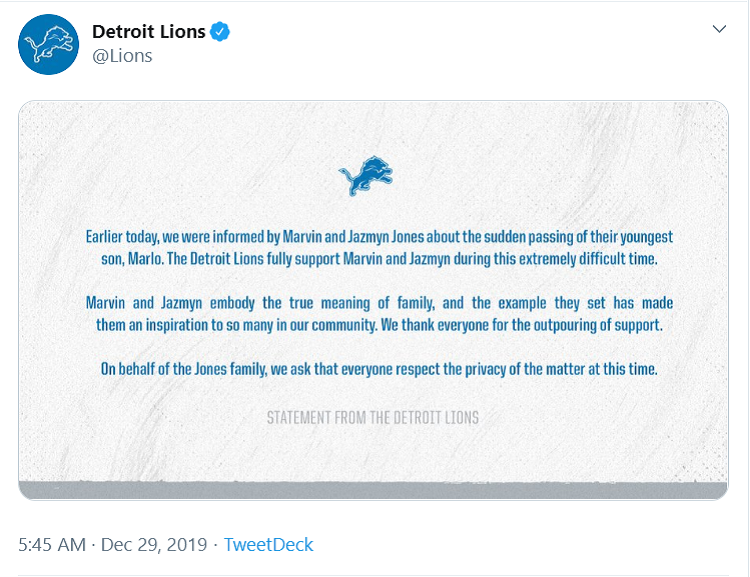Click the sentence 'On behalf of the Jones family'
The width and height of the screenshot is (750, 577).
379,369
